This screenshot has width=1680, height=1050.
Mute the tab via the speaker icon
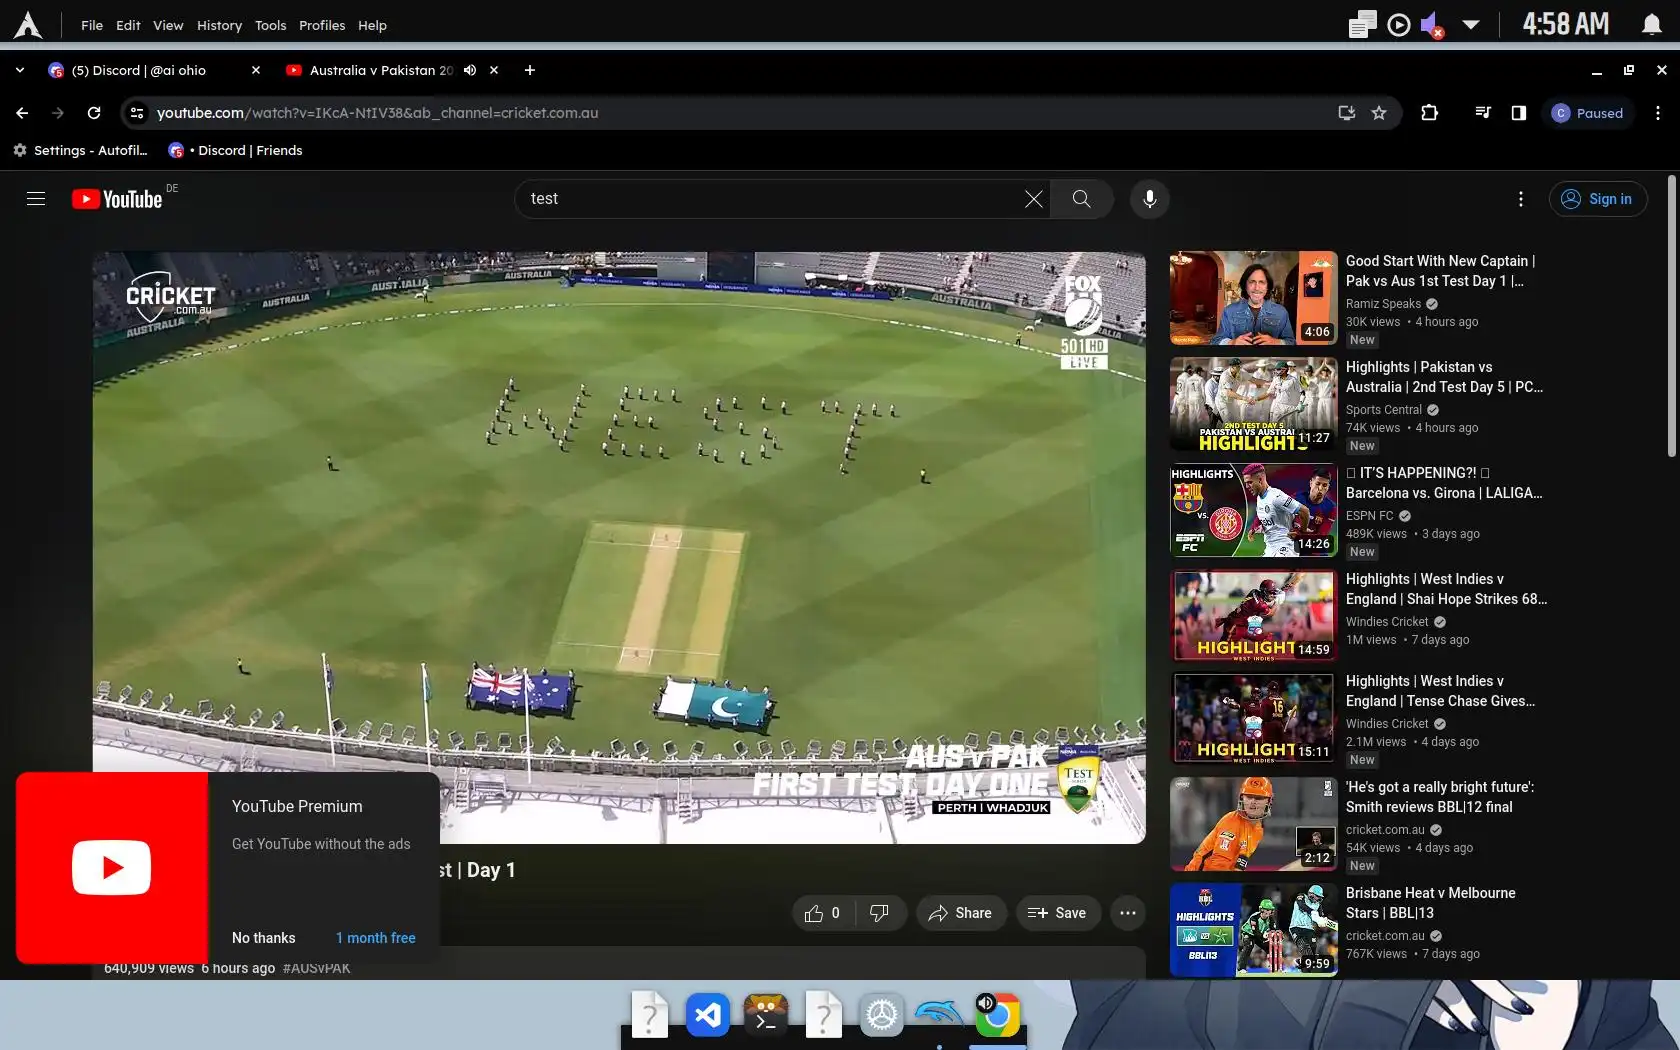tap(470, 70)
